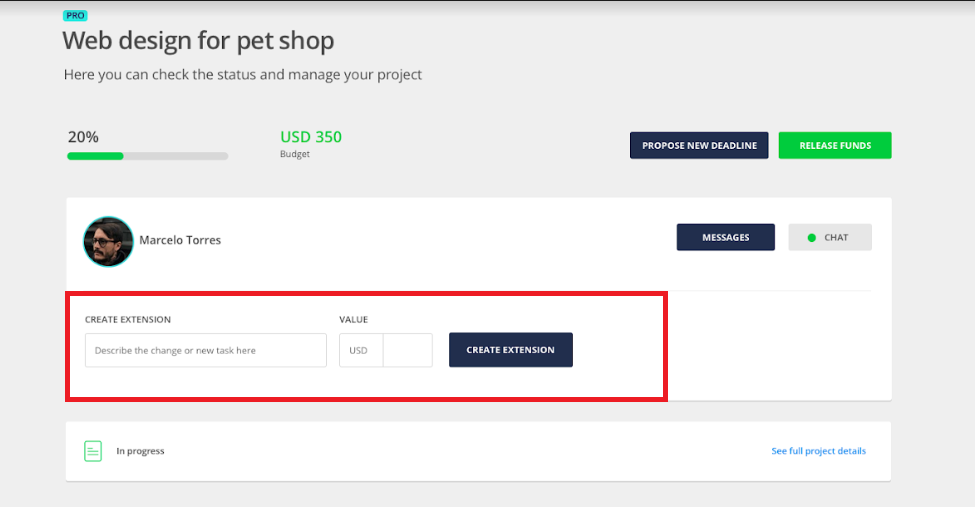Image resolution: width=975 pixels, height=507 pixels.
Task: Click the USD 350 budget amount
Action: coord(311,137)
